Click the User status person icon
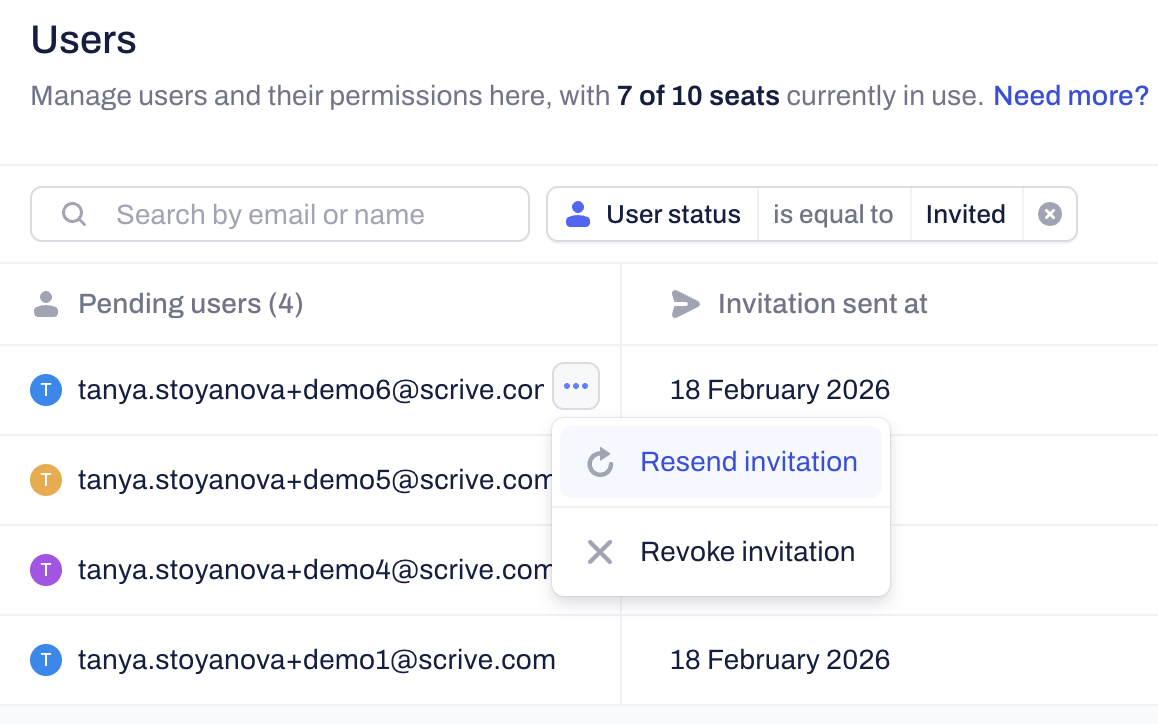This screenshot has width=1158, height=724. click(578, 214)
